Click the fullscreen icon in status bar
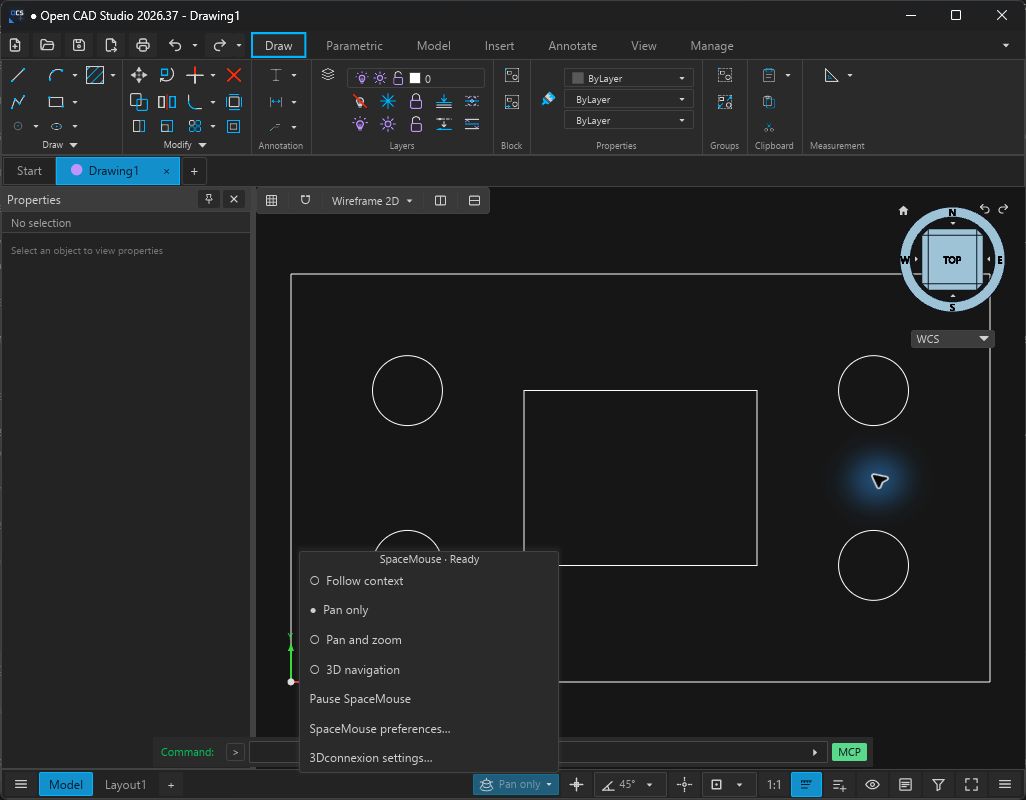 (x=972, y=784)
